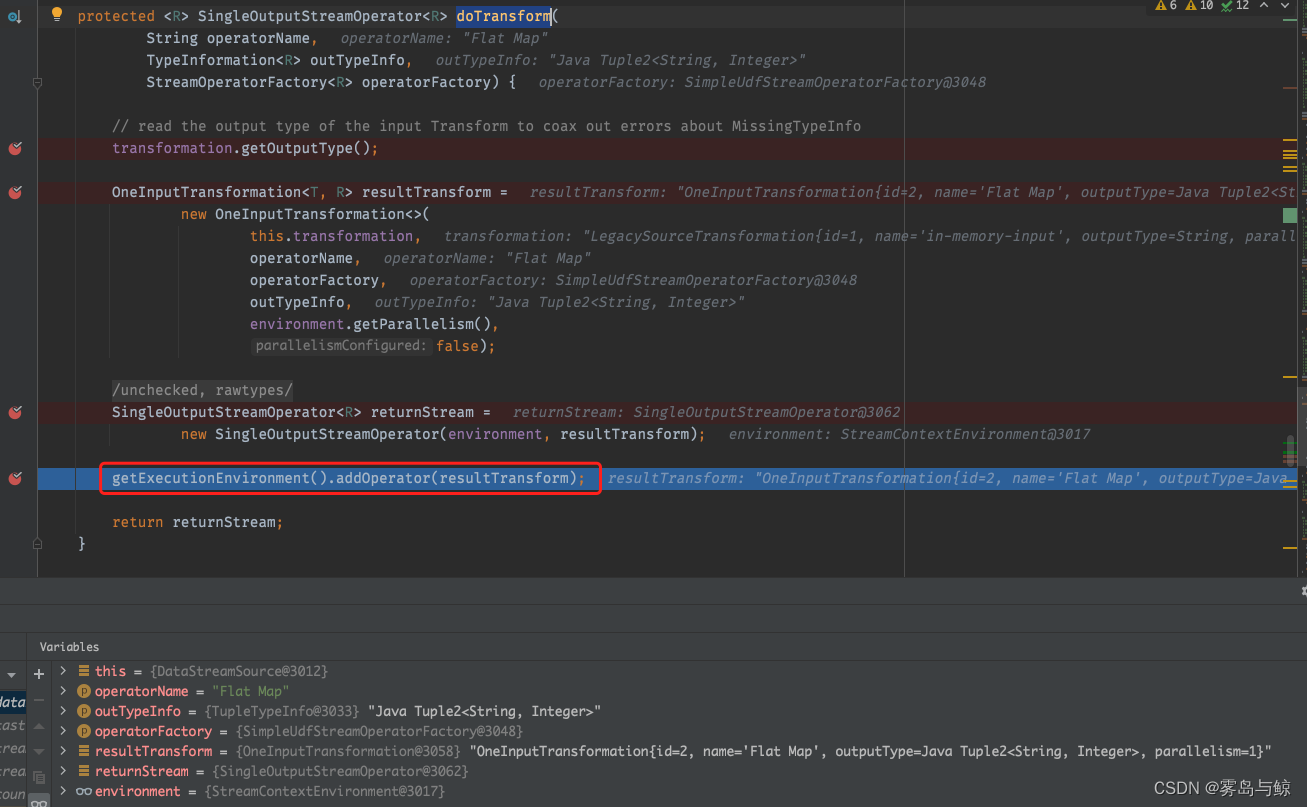Select the operatorName = "Flat Map" row
The height and width of the screenshot is (807, 1307).
[x=680, y=691]
